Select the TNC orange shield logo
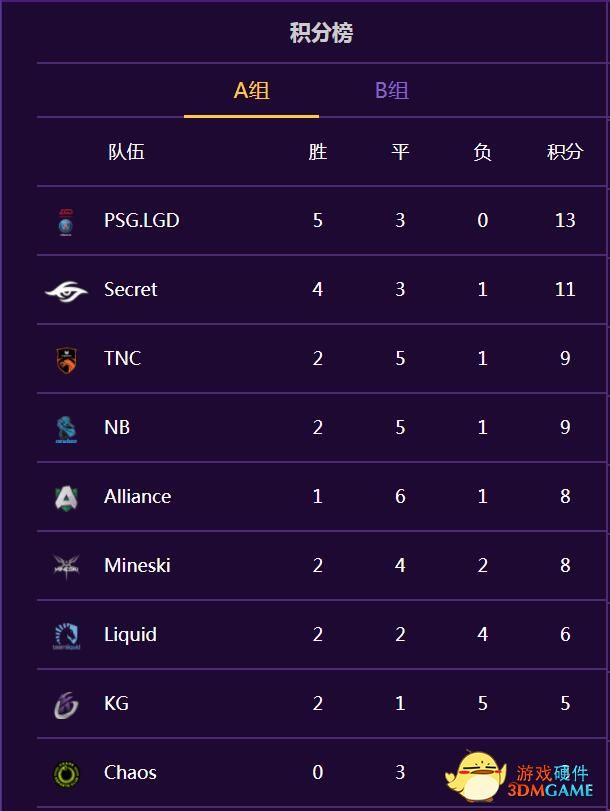610x811 pixels. click(66, 360)
